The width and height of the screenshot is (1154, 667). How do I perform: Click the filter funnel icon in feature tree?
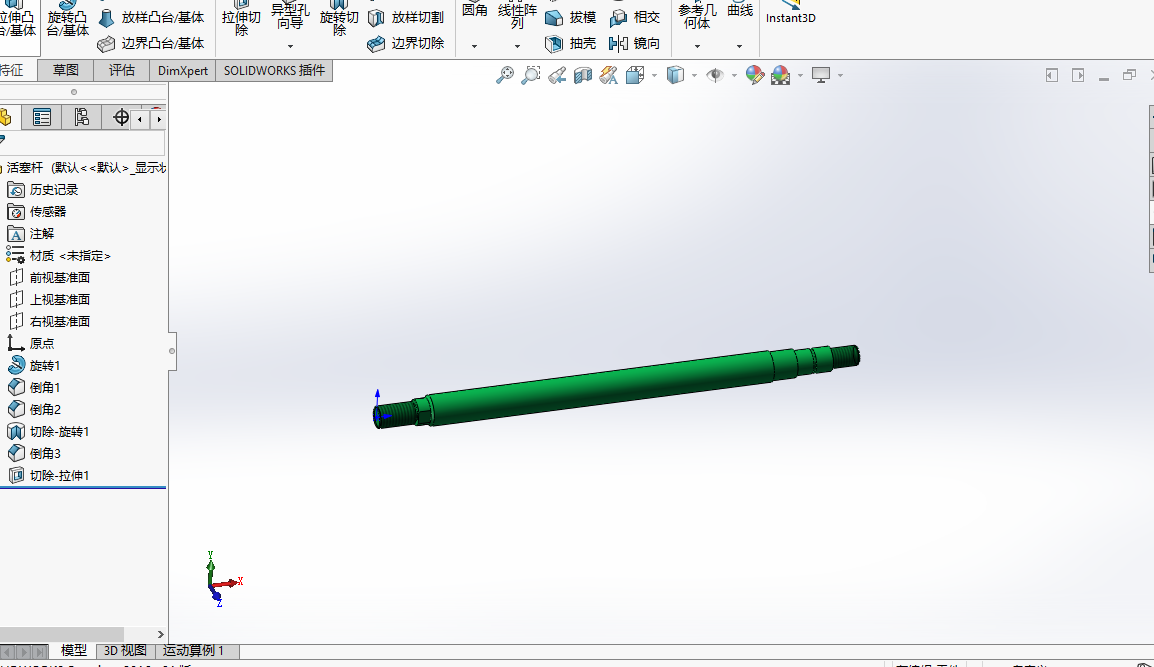click(x=2, y=140)
